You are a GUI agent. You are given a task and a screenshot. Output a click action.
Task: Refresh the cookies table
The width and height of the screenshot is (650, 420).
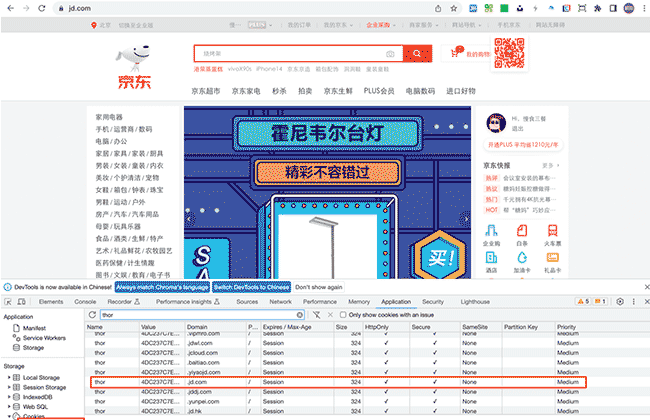tap(92, 315)
